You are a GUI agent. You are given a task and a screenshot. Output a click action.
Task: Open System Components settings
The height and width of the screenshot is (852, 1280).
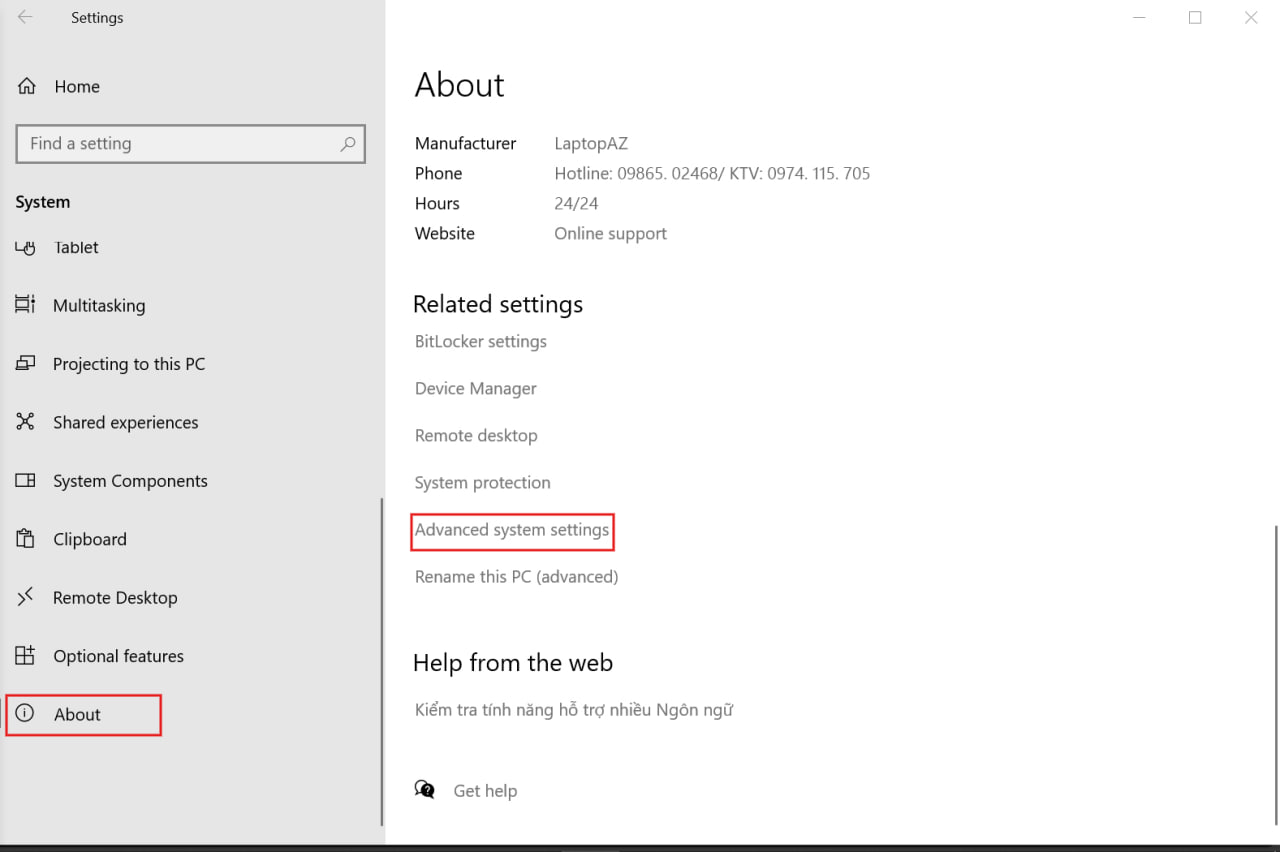[x=129, y=480]
